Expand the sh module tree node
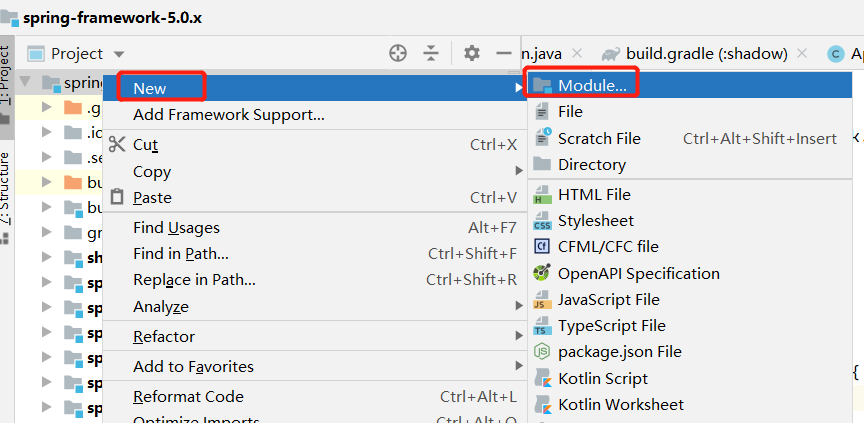Screen dimensions: 864x423 [47, 257]
